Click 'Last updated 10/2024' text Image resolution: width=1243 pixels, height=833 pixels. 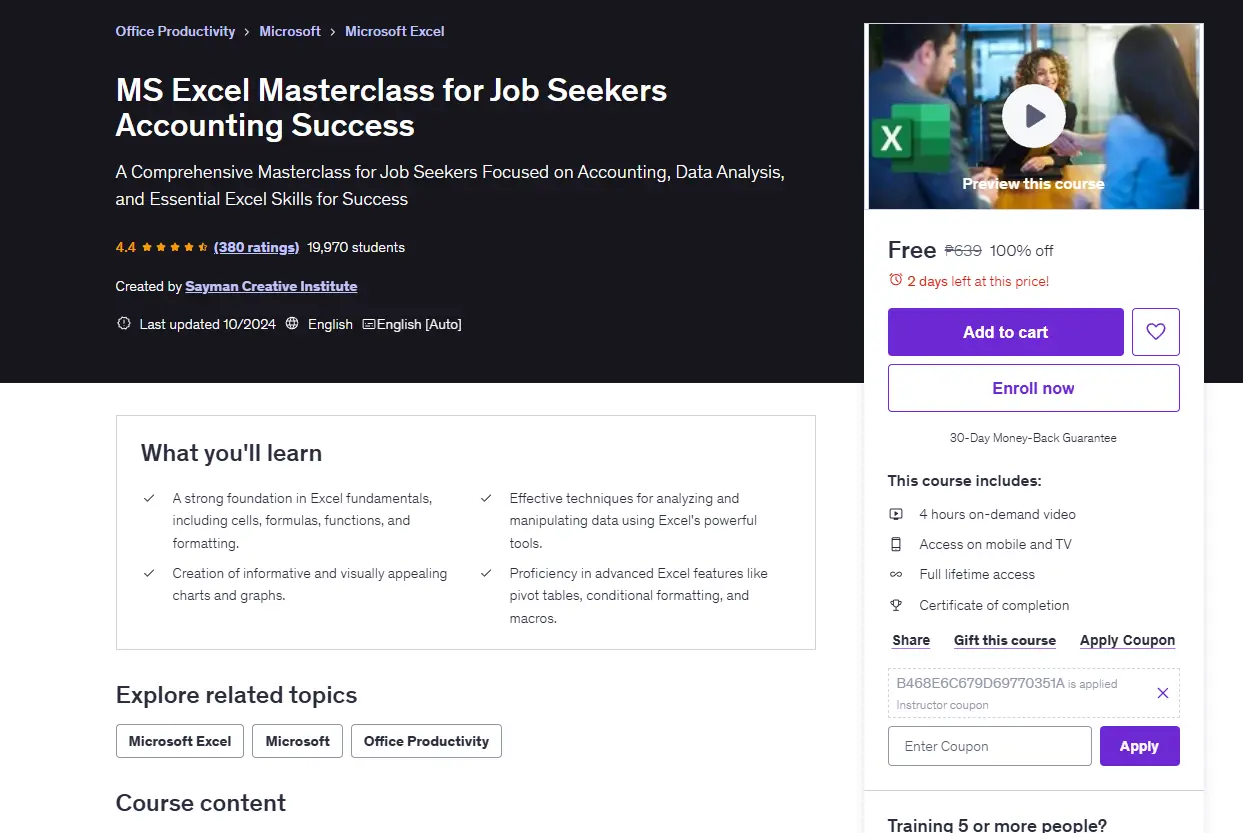point(208,324)
